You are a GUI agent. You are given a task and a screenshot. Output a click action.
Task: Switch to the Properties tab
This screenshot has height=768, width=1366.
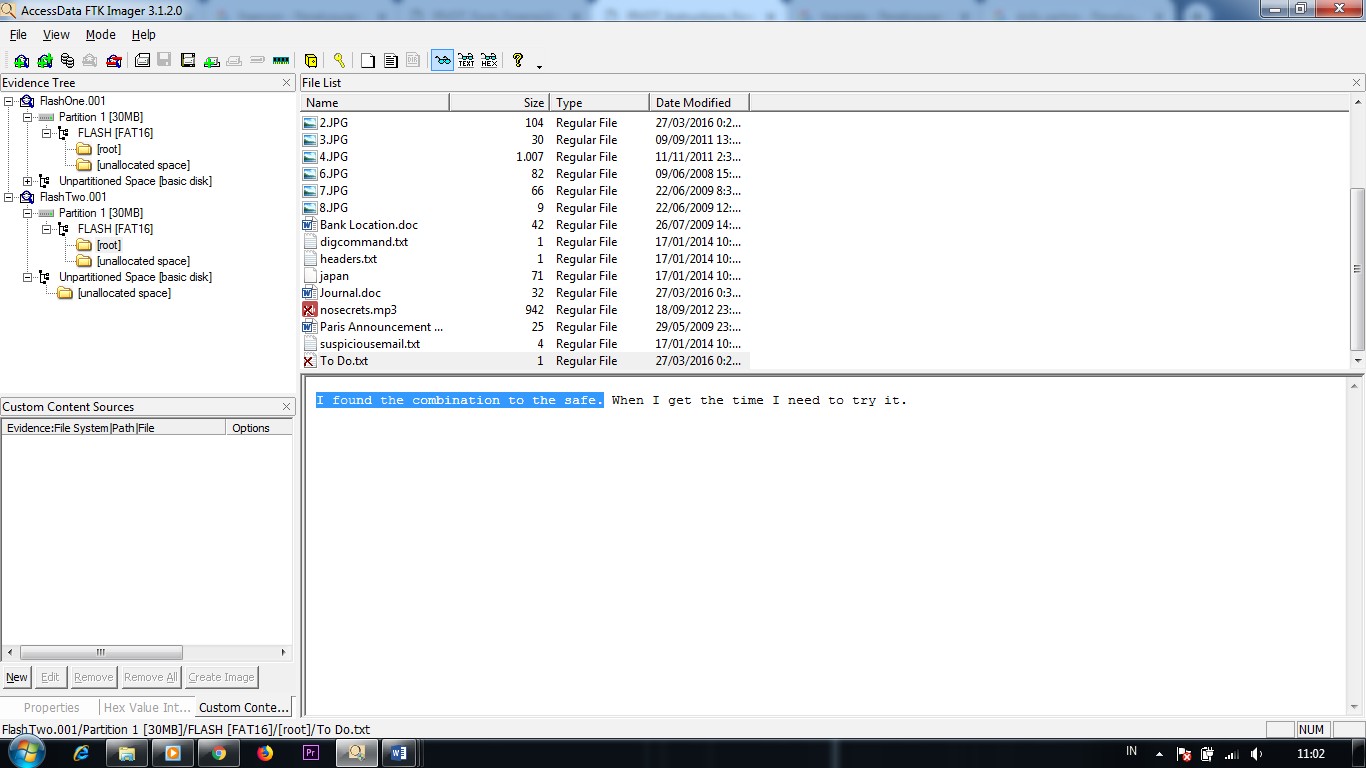point(51,707)
